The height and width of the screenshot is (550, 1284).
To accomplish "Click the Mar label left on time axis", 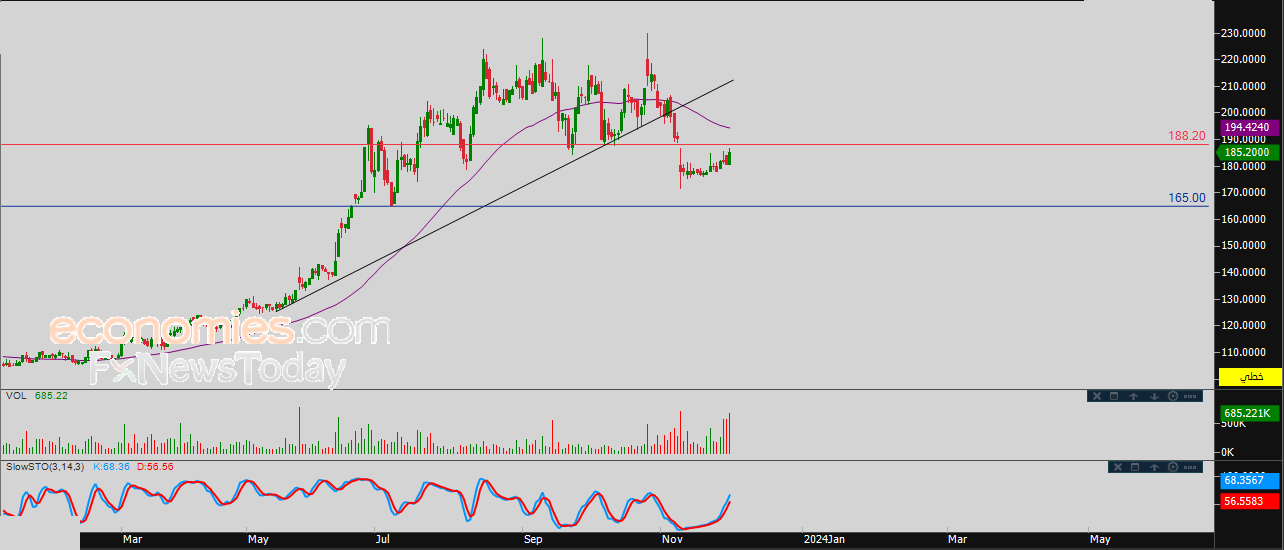I will click(x=132, y=539).
